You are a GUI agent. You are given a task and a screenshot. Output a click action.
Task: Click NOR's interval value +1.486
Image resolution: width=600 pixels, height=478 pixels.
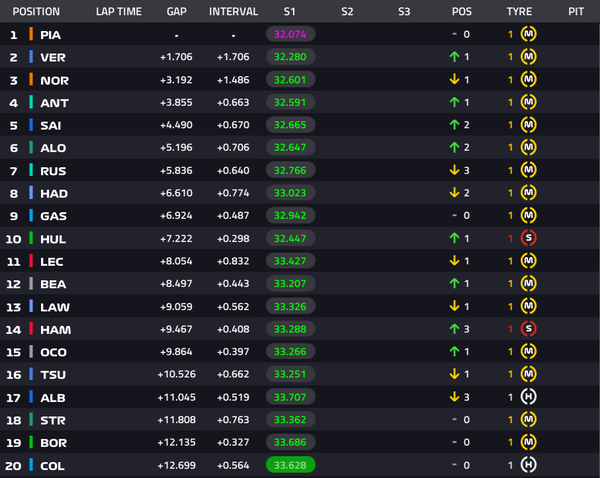point(233,80)
